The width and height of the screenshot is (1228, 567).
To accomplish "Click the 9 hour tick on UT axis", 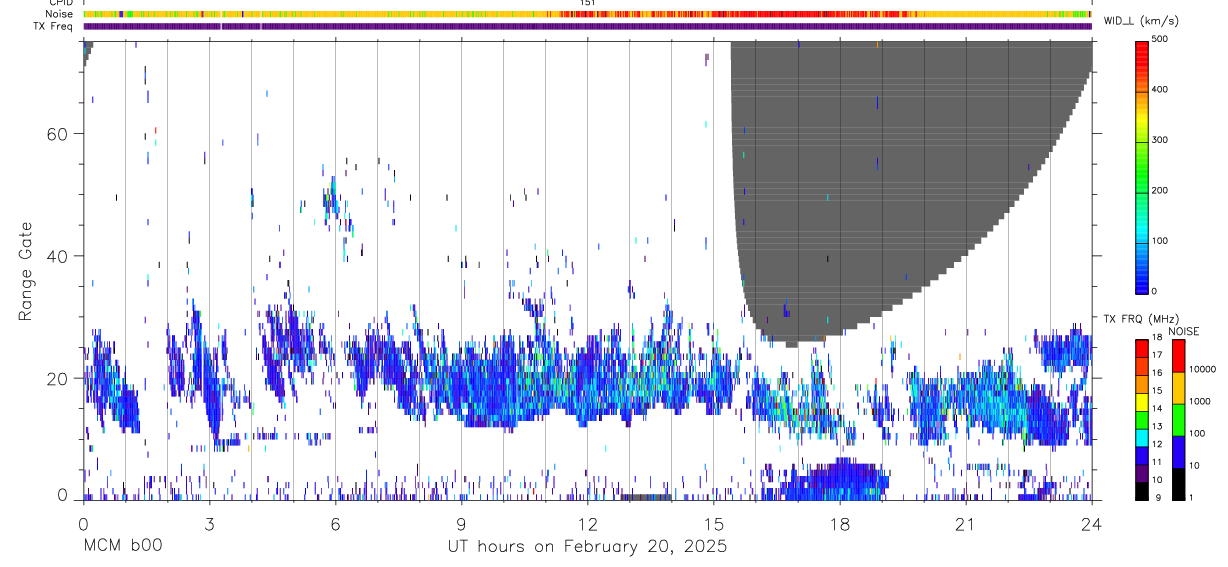I will tap(462, 523).
